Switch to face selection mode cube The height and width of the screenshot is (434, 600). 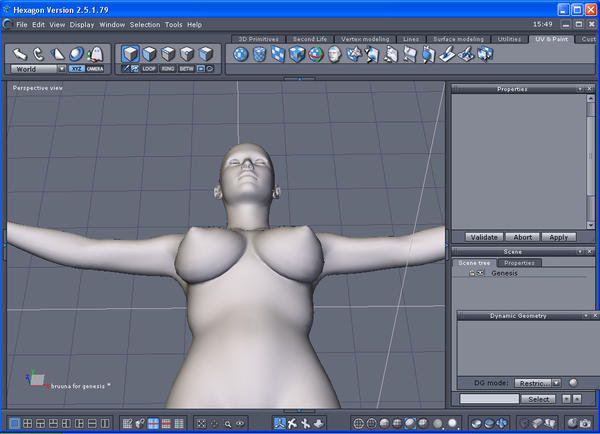click(149, 54)
